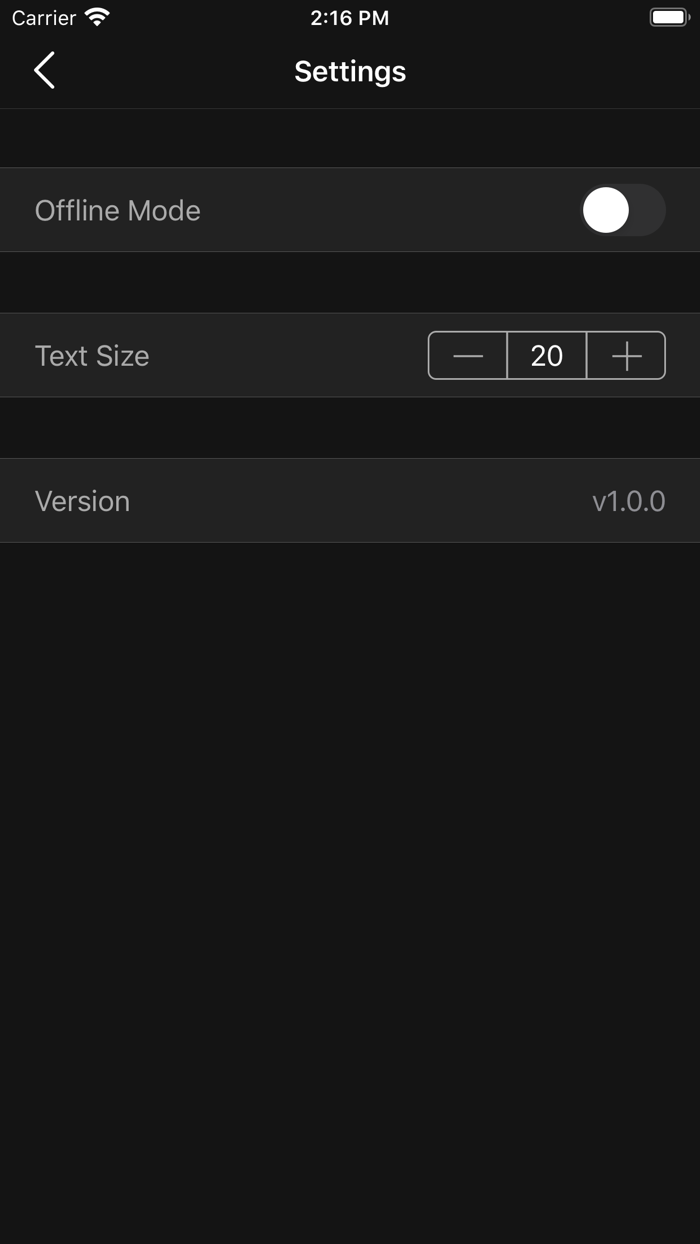Tap the v1.0.0 version text

click(628, 500)
